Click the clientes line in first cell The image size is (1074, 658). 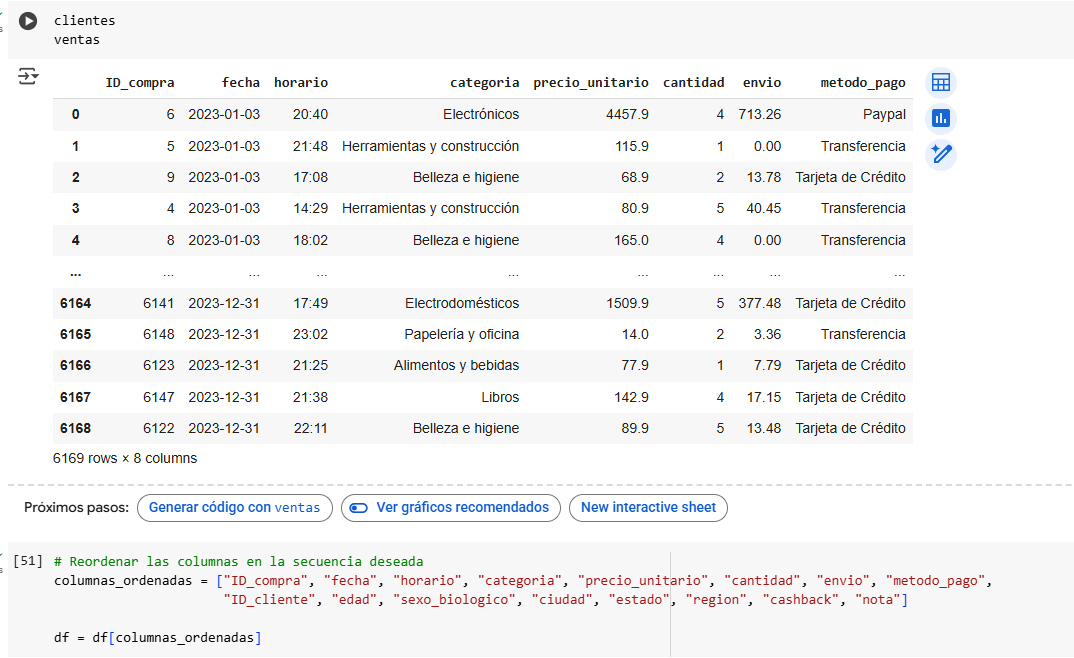point(84,21)
